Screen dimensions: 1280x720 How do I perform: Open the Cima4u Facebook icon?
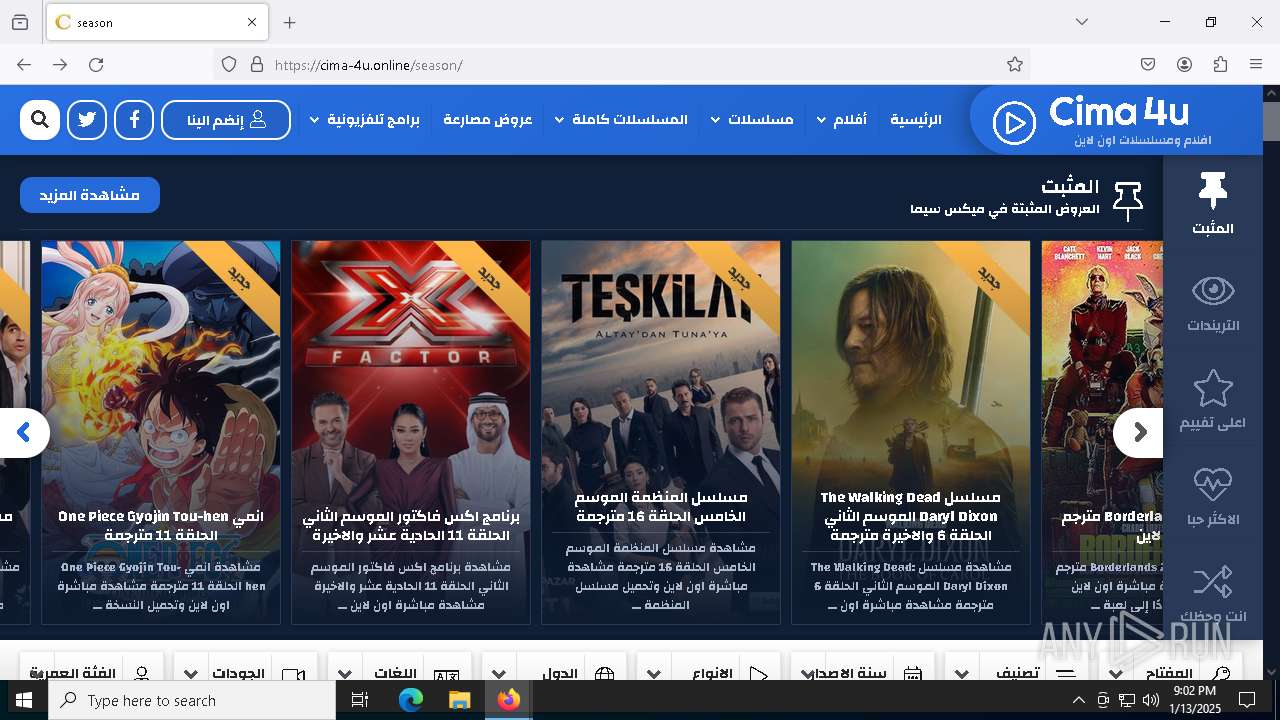[x=134, y=120]
